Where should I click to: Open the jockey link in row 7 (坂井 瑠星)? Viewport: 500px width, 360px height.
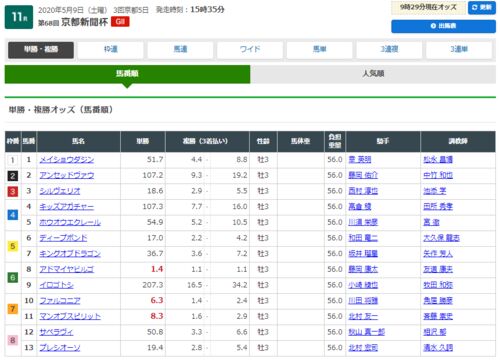point(363,254)
